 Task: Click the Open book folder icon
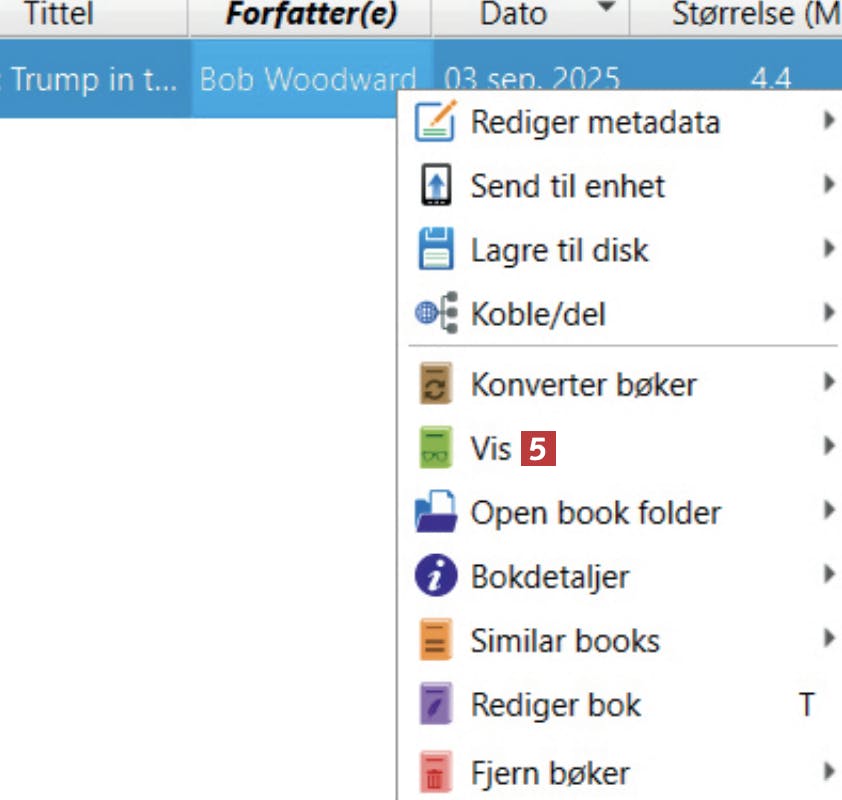[435, 513]
